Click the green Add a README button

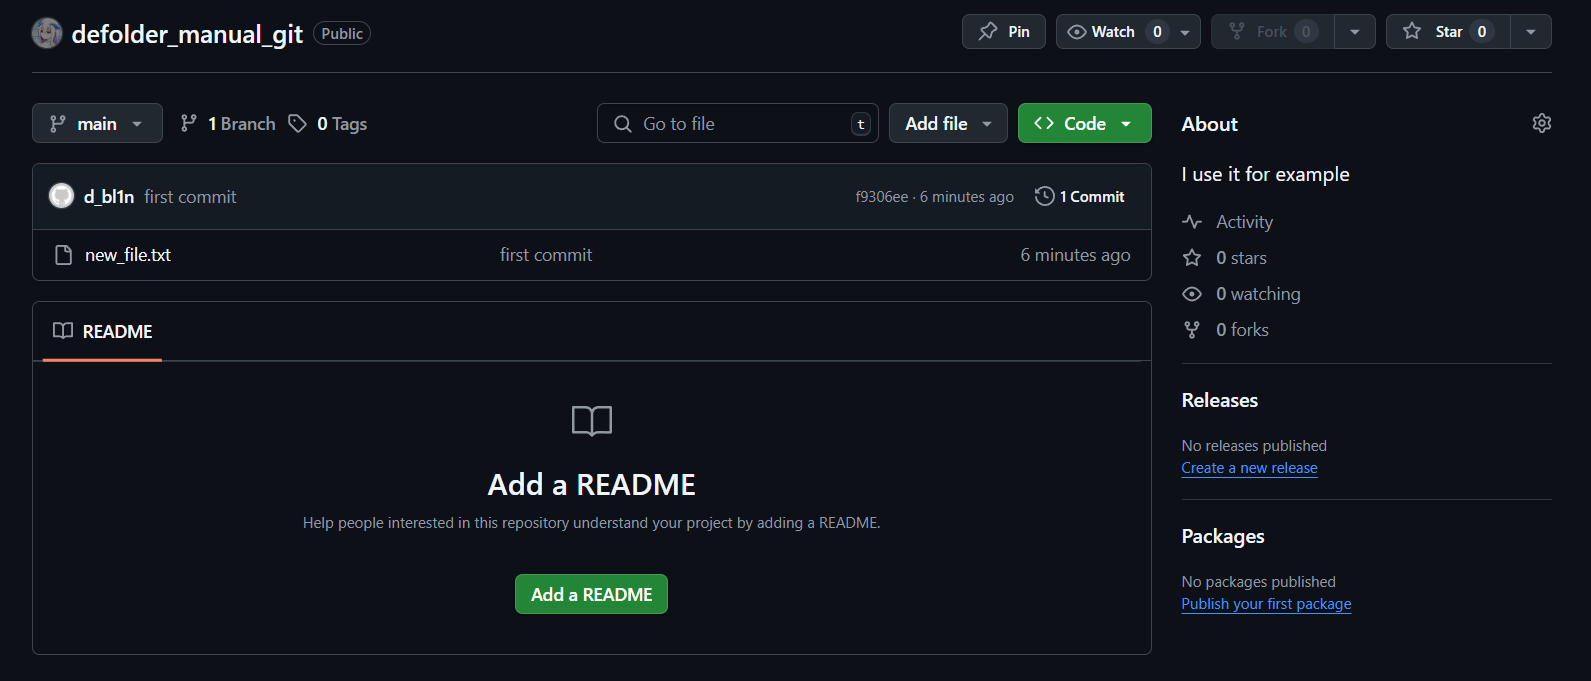coord(591,594)
